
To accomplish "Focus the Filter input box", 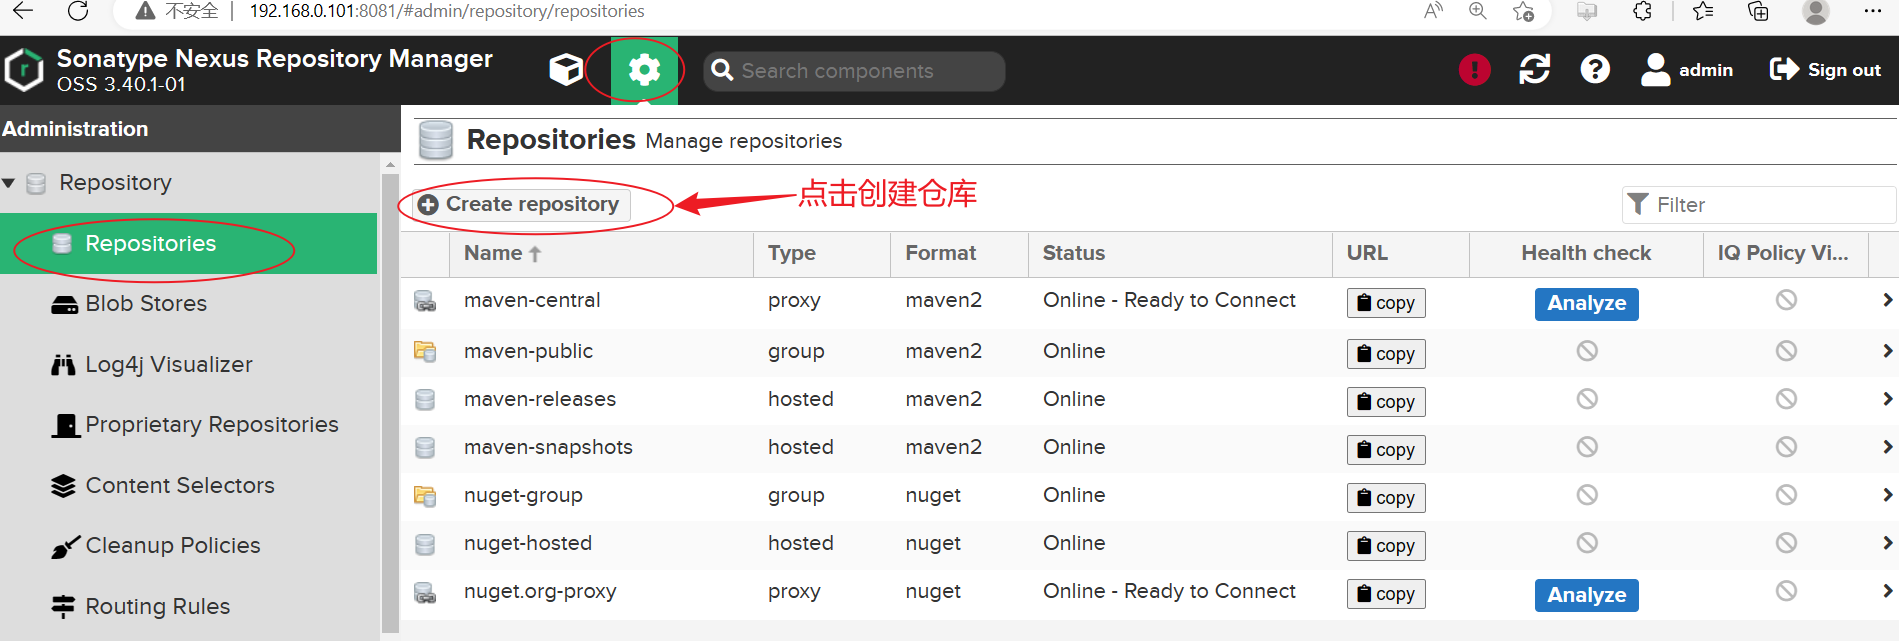I will click(x=1758, y=205).
